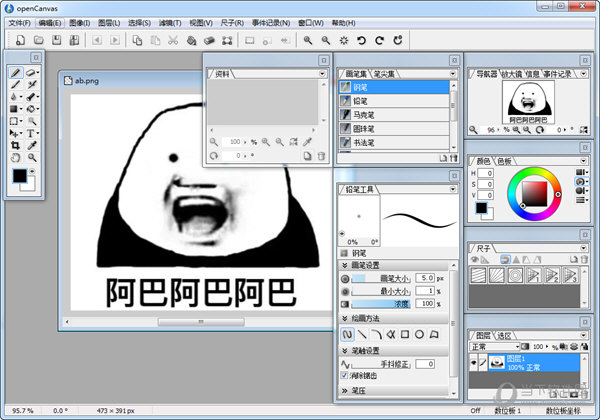Toggle ruler visibility eye icon in 尺子 panel
600x420 pixels.
coord(474,259)
